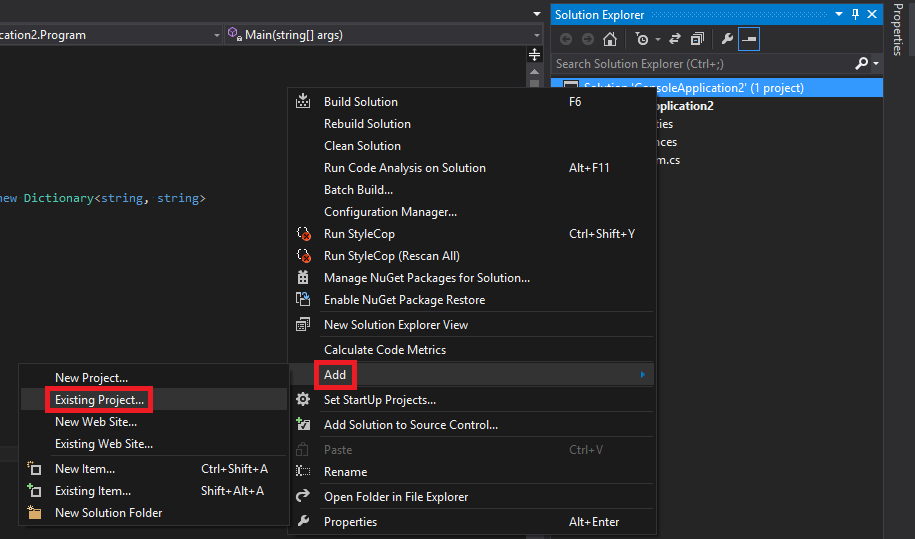915x539 pixels.
Task: Select Existing Project... from the Add submenu
Action: 99,400
